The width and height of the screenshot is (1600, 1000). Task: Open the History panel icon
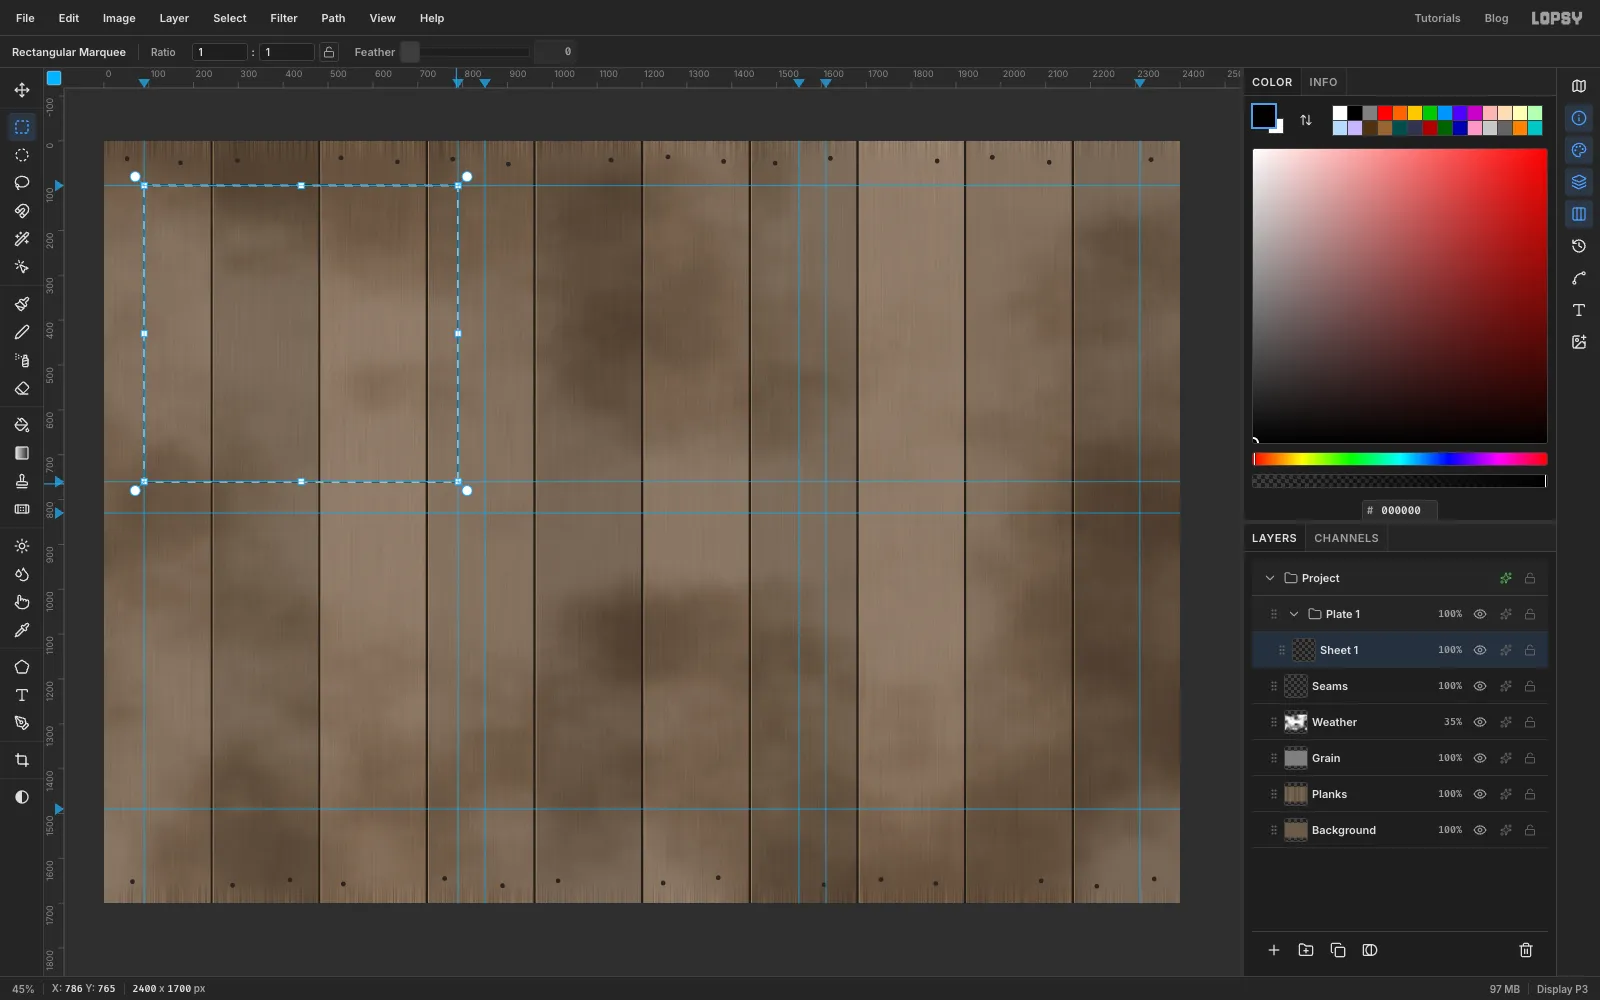1579,246
